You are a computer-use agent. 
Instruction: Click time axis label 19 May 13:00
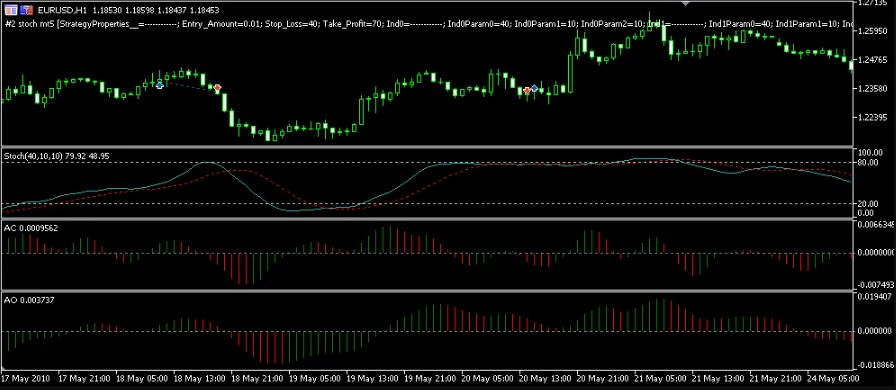[373, 379]
